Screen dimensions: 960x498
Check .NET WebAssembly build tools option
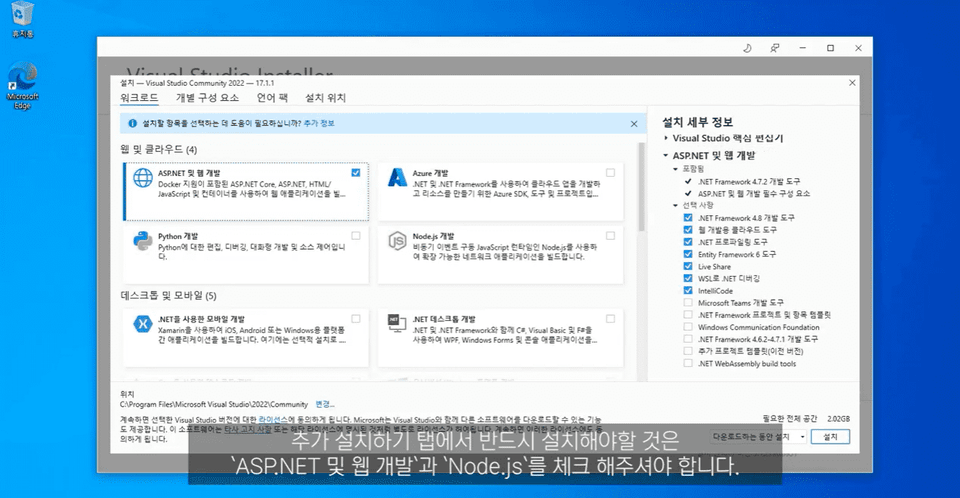click(x=688, y=363)
